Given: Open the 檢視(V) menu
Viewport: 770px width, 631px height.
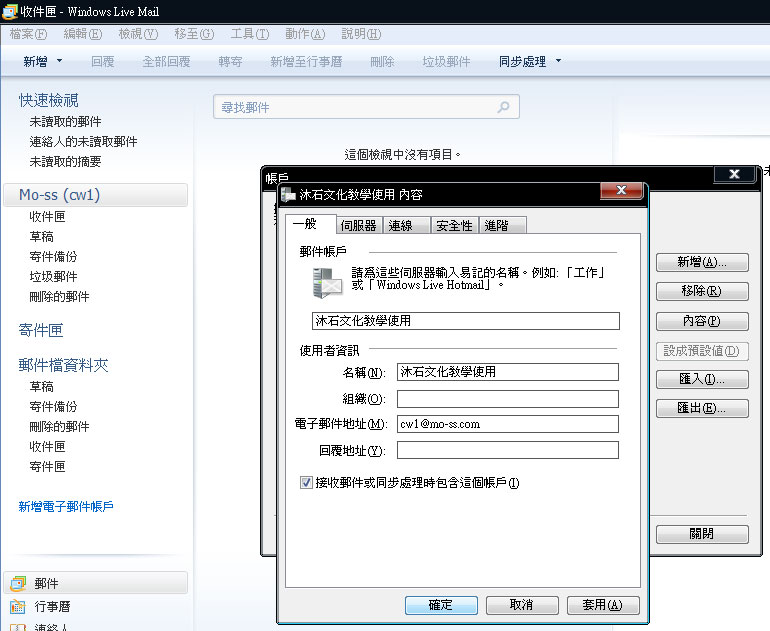Looking at the screenshot, I should [x=138, y=34].
